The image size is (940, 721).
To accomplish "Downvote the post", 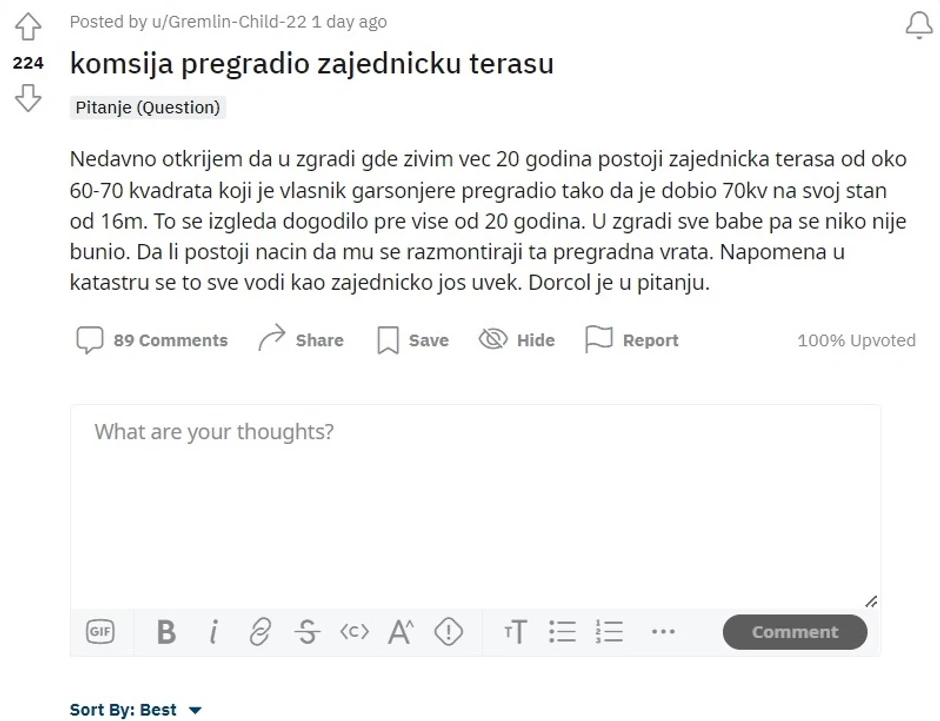I will 28,97.
